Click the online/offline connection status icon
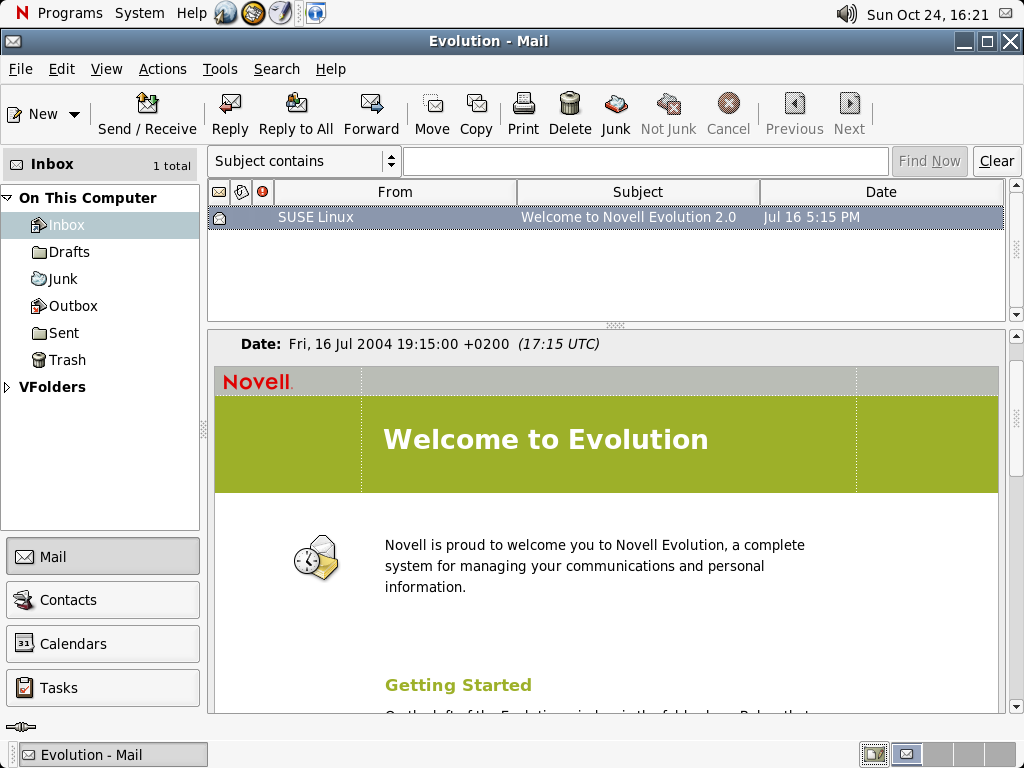 tap(21, 727)
